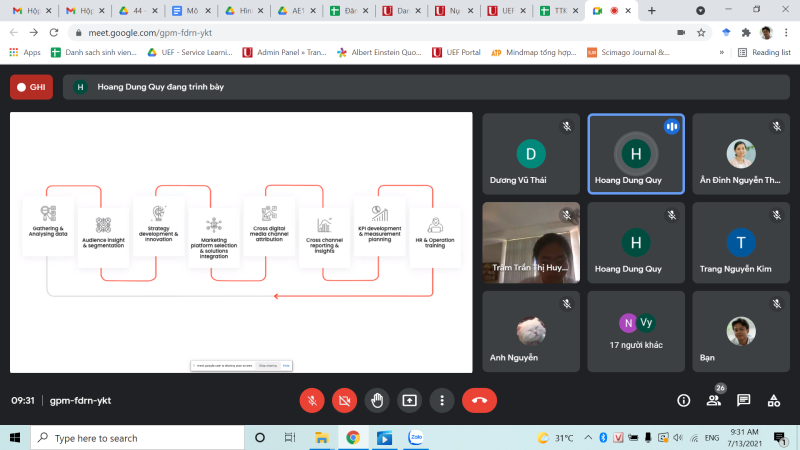Open the '17 người khác' participants tile

point(635,331)
